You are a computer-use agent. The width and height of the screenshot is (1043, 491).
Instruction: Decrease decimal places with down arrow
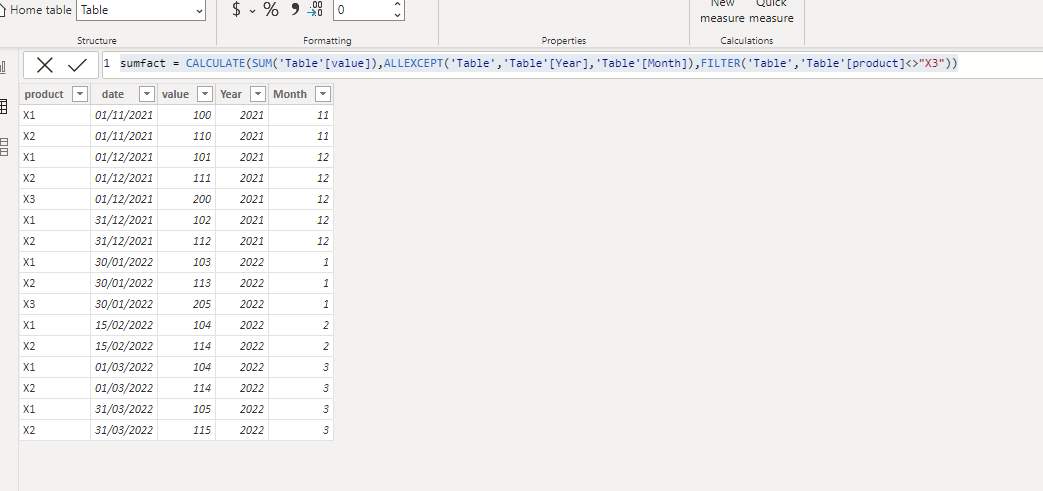click(x=397, y=15)
